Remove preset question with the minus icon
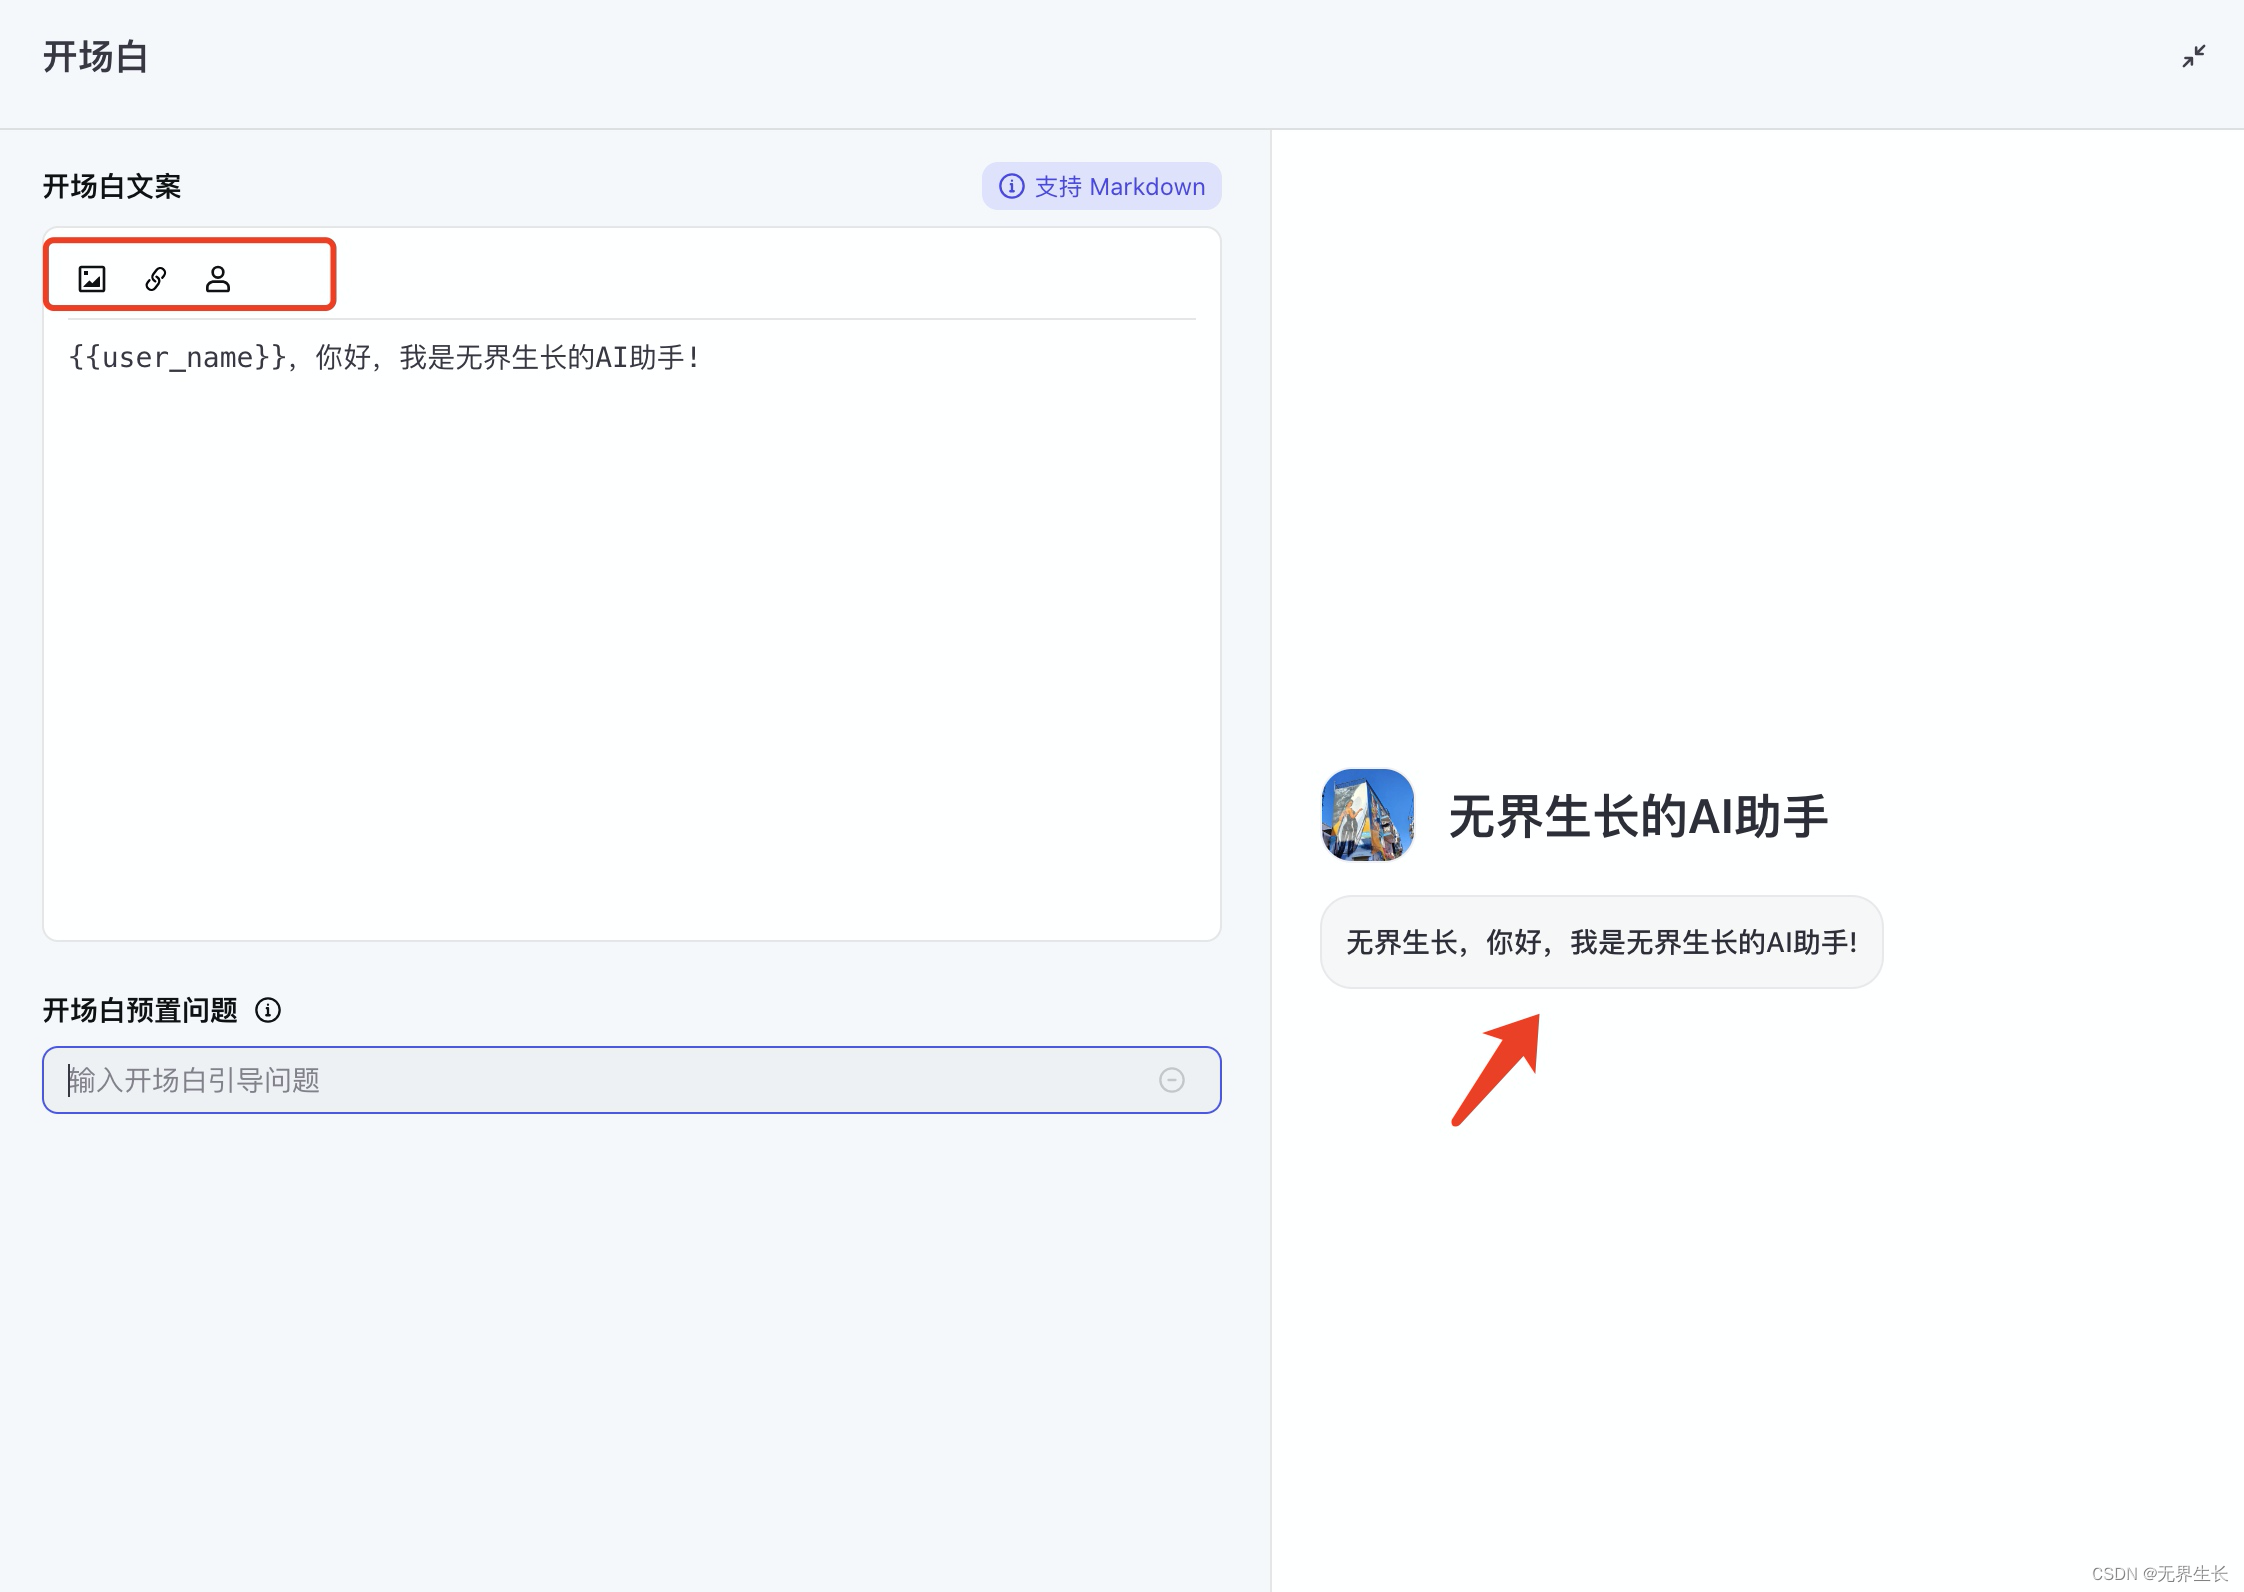The height and width of the screenshot is (1592, 2244). point(1172,1080)
